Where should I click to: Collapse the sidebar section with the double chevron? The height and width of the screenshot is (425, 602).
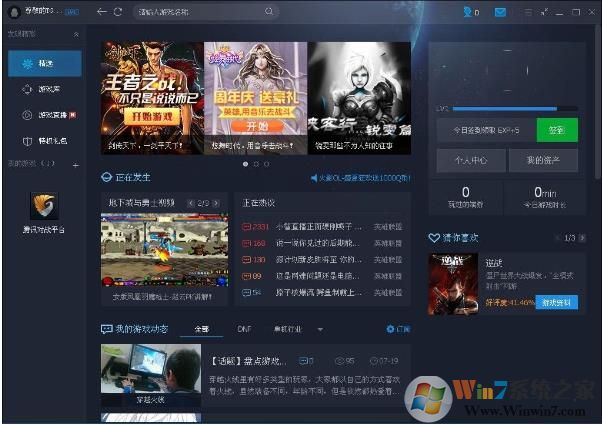(76, 35)
